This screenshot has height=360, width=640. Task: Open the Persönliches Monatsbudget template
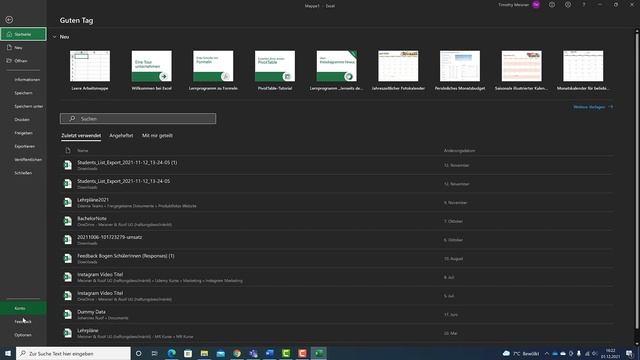[x=460, y=70]
